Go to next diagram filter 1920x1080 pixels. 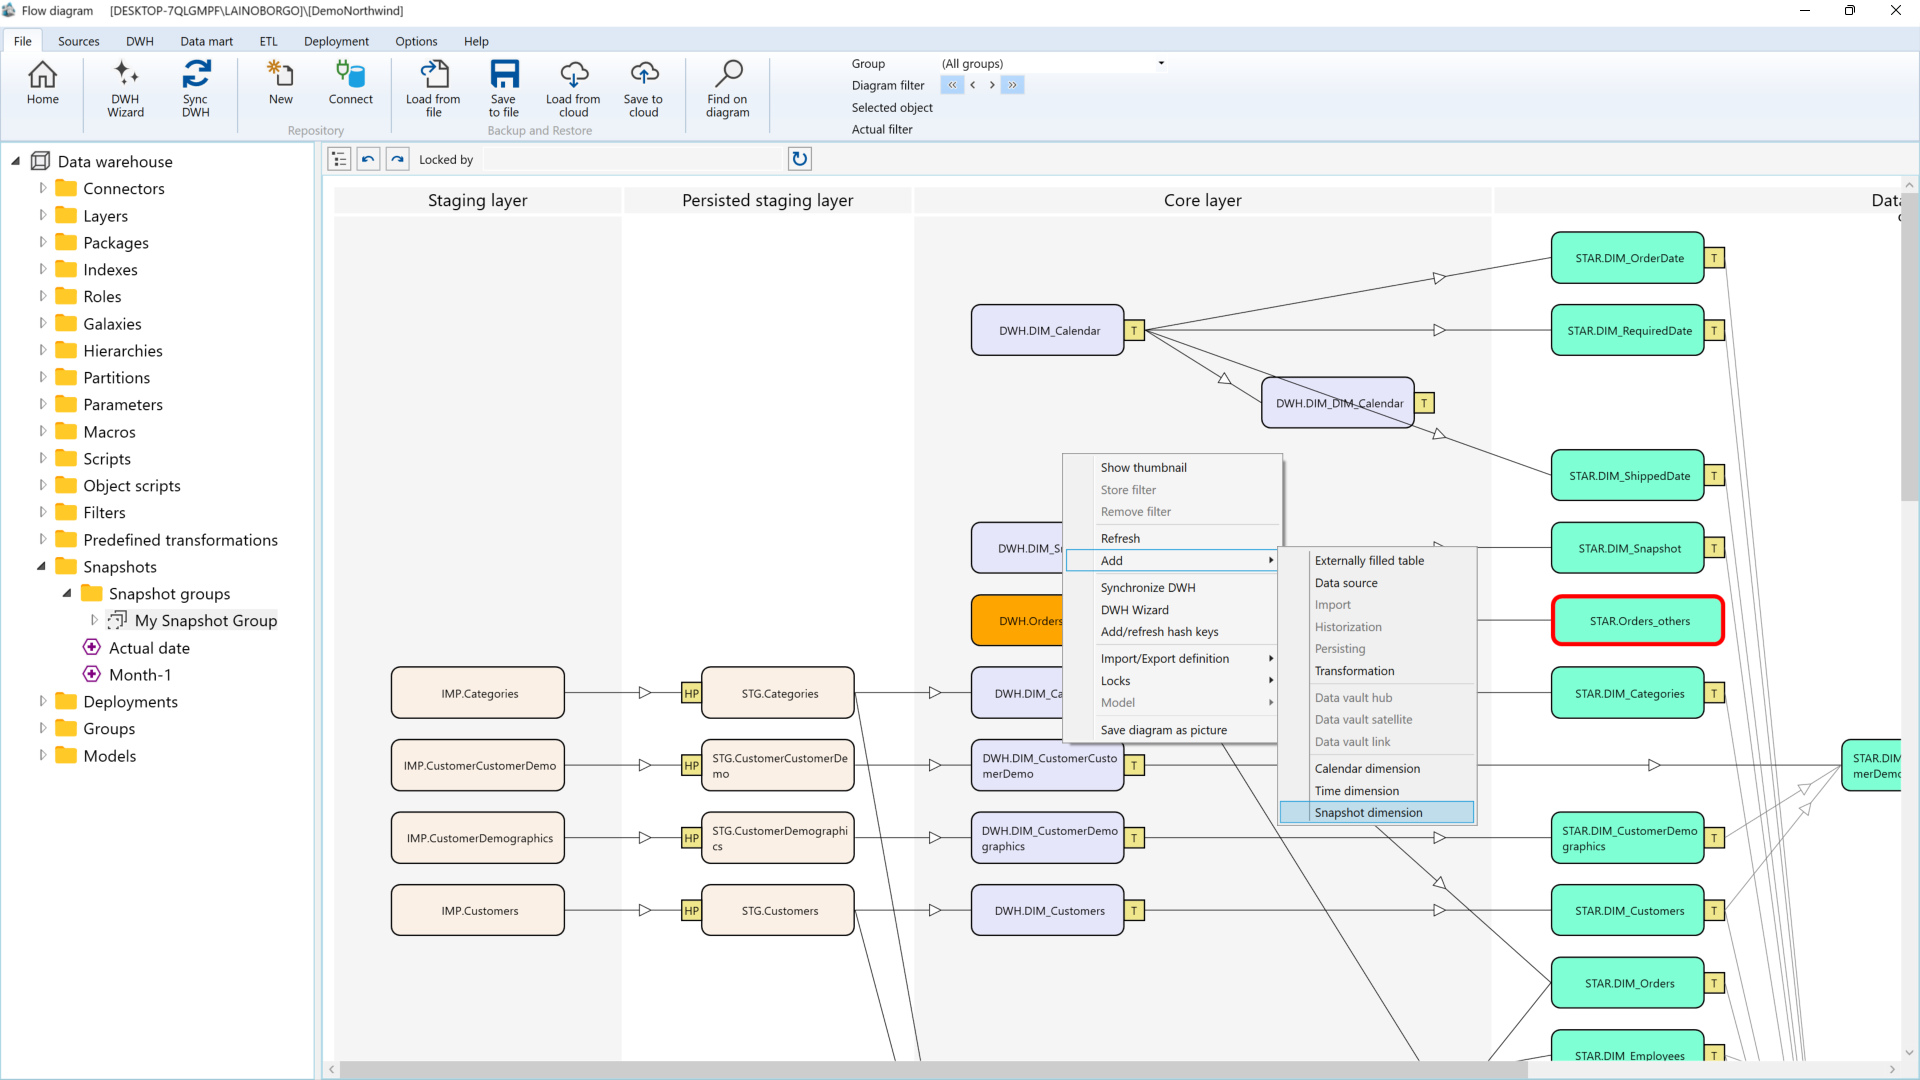click(x=992, y=85)
